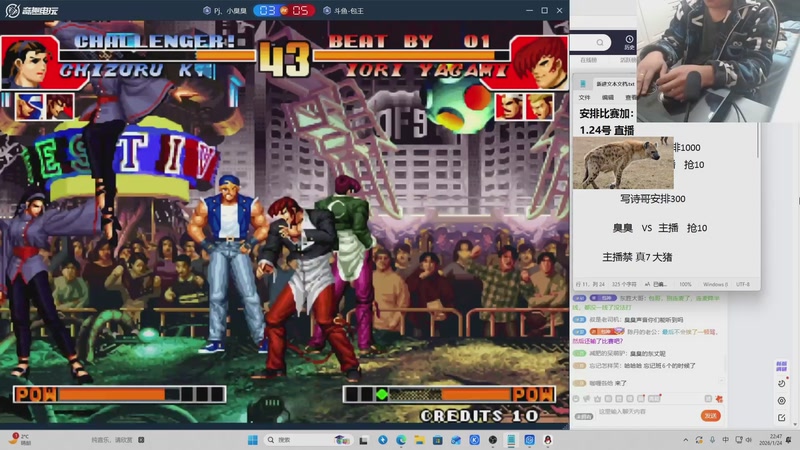Open the volume control in system tray

(749, 440)
